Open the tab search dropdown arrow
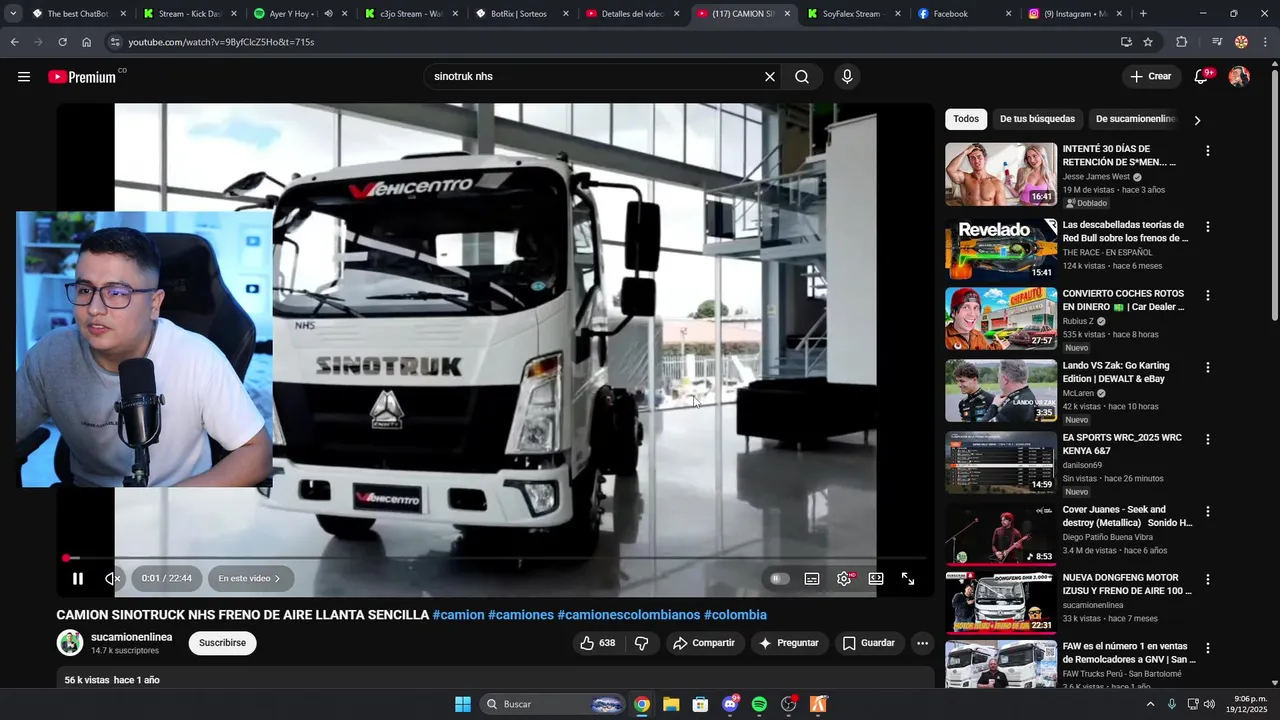Viewport: 1280px width, 720px height. click(13, 14)
